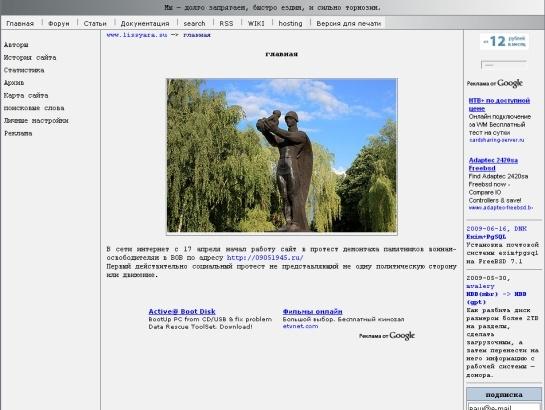Follow http://09051945.ru/ link
This screenshot has width=545, height=410.
point(265,258)
